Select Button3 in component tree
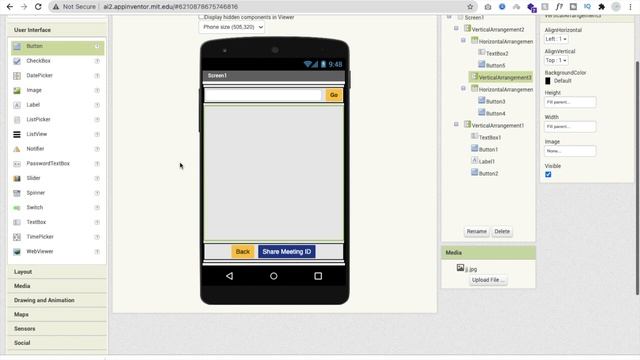The width and height of the screenshot is (640, 360). (496, 101)
